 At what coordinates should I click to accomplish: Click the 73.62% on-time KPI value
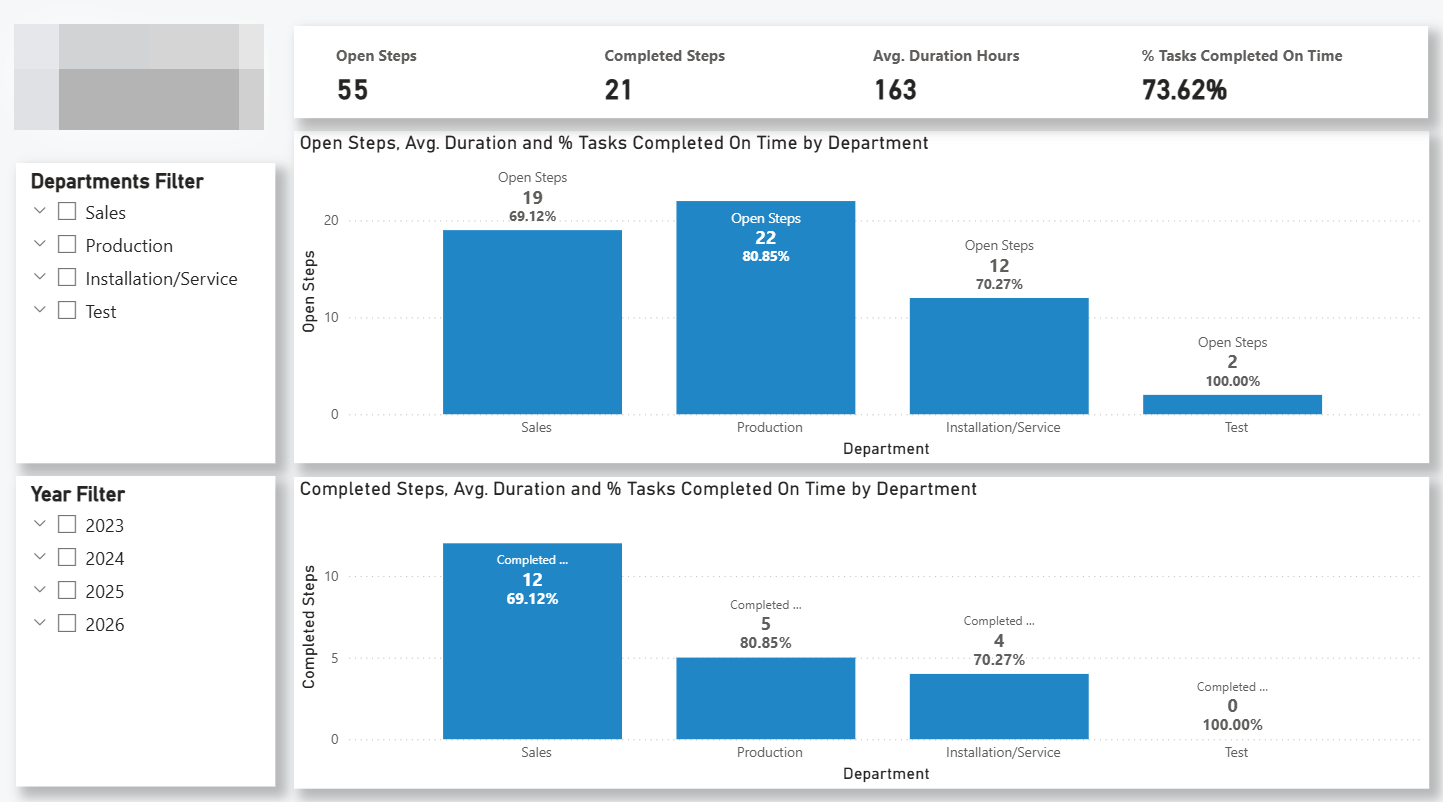tap(1184, 90)
